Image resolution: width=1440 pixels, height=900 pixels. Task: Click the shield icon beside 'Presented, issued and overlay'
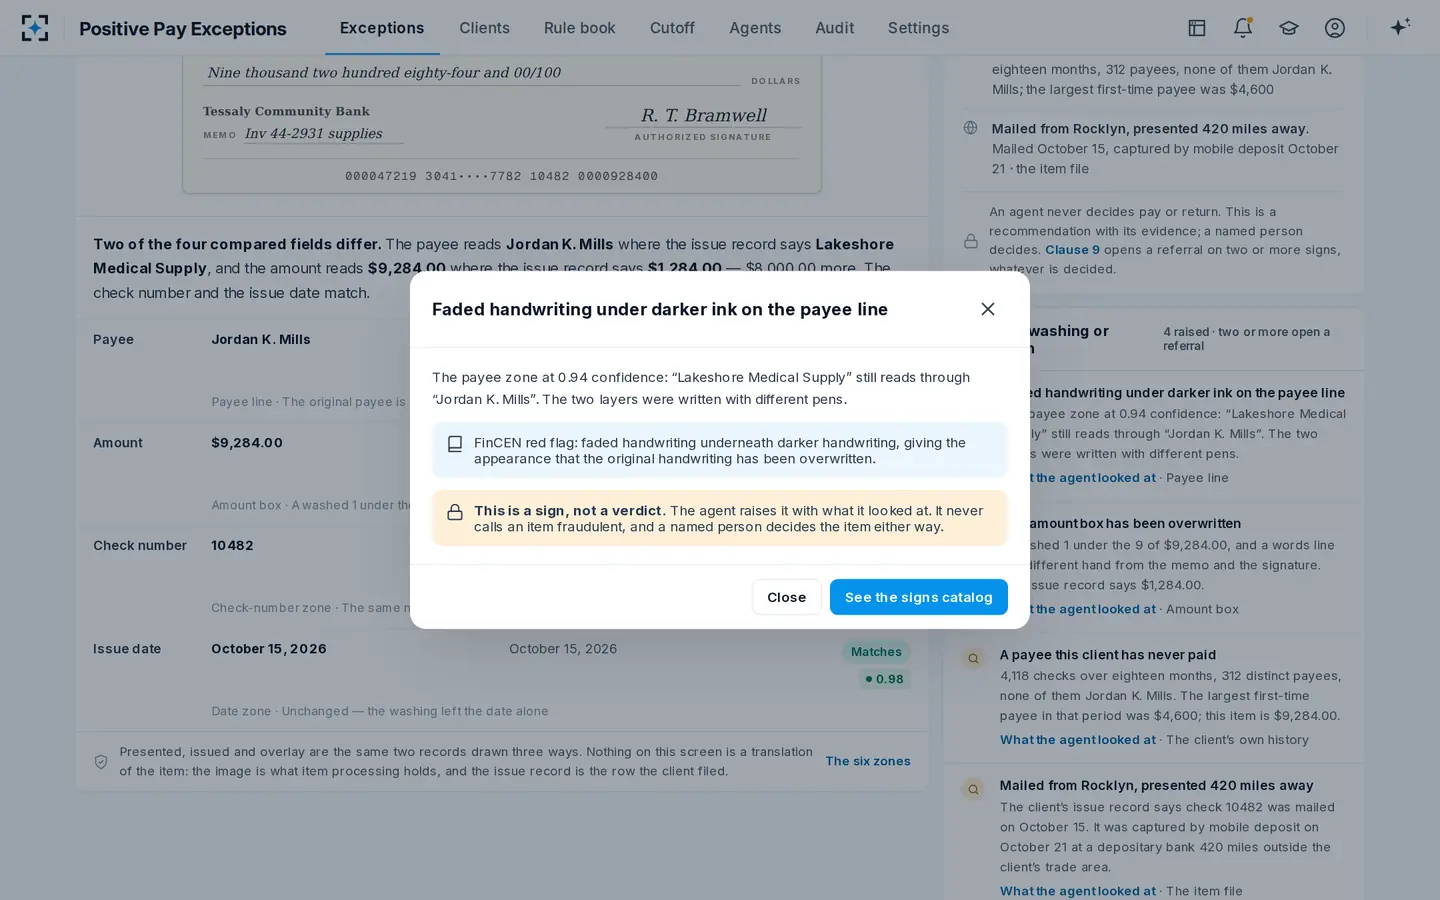pos(101,762)
